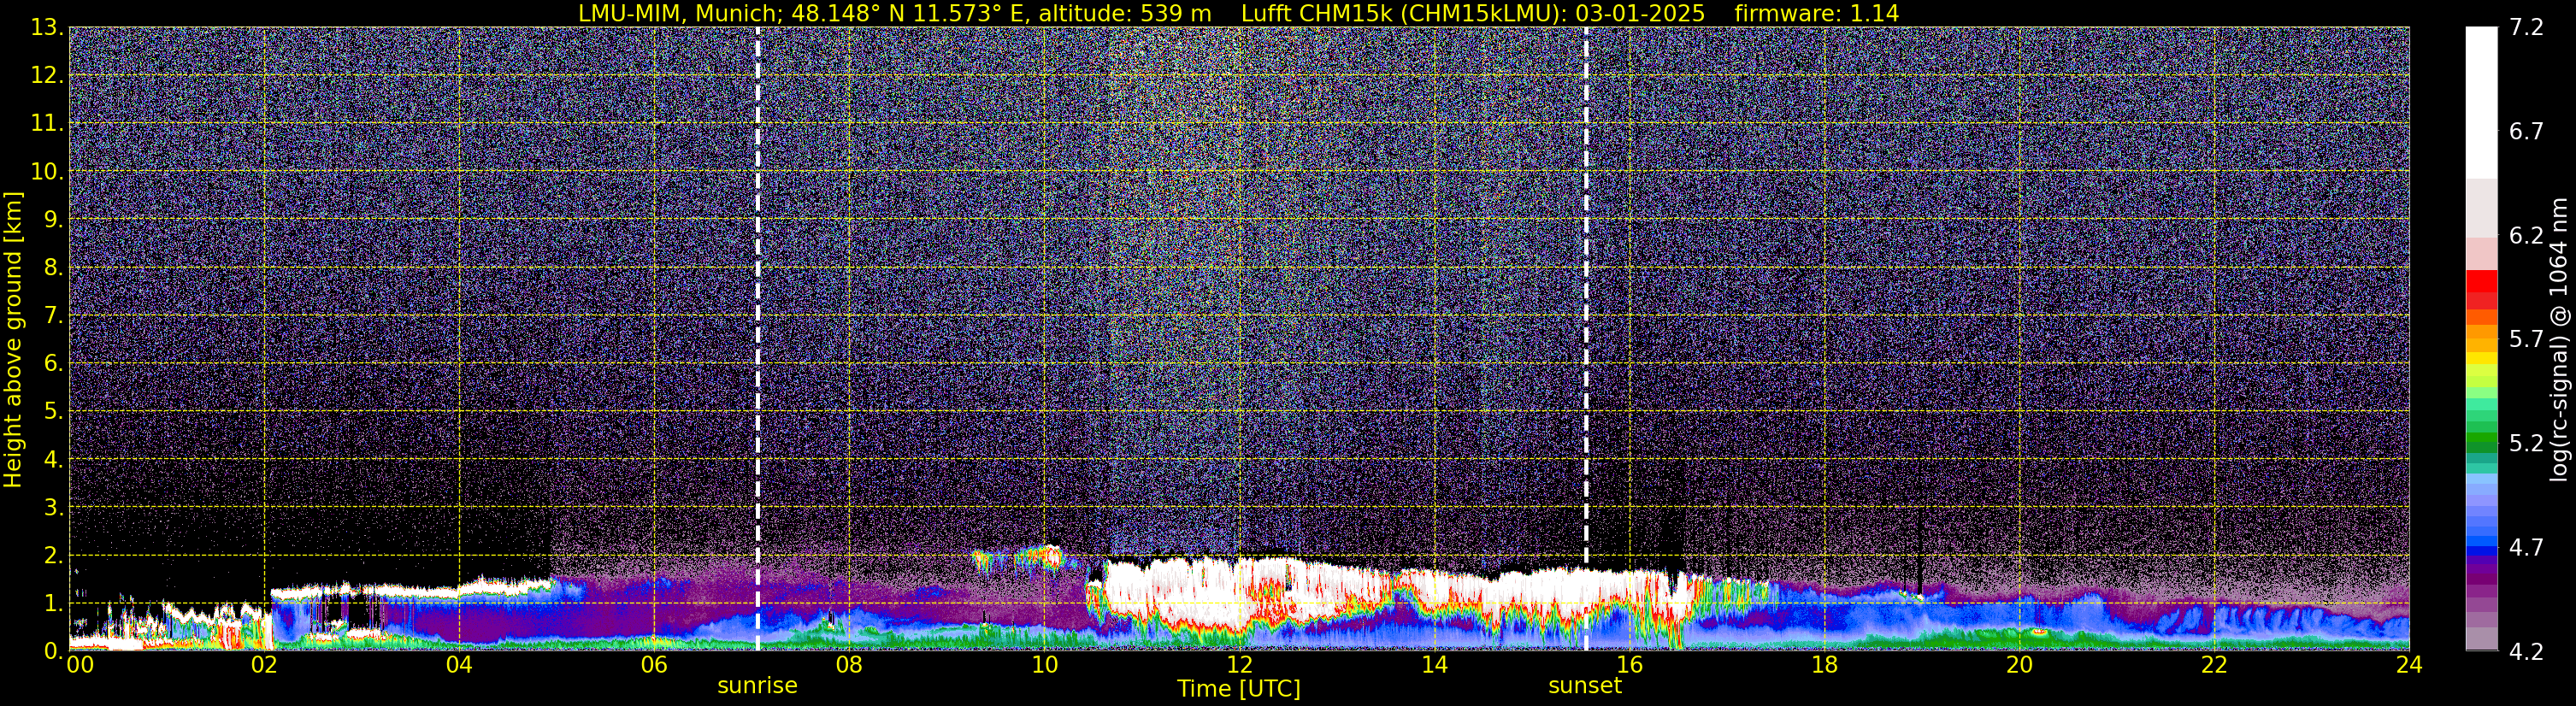This screenshot has height=706, width=2576.
Task: Click the height axis tick '1.'
Action: pos(53,603)
